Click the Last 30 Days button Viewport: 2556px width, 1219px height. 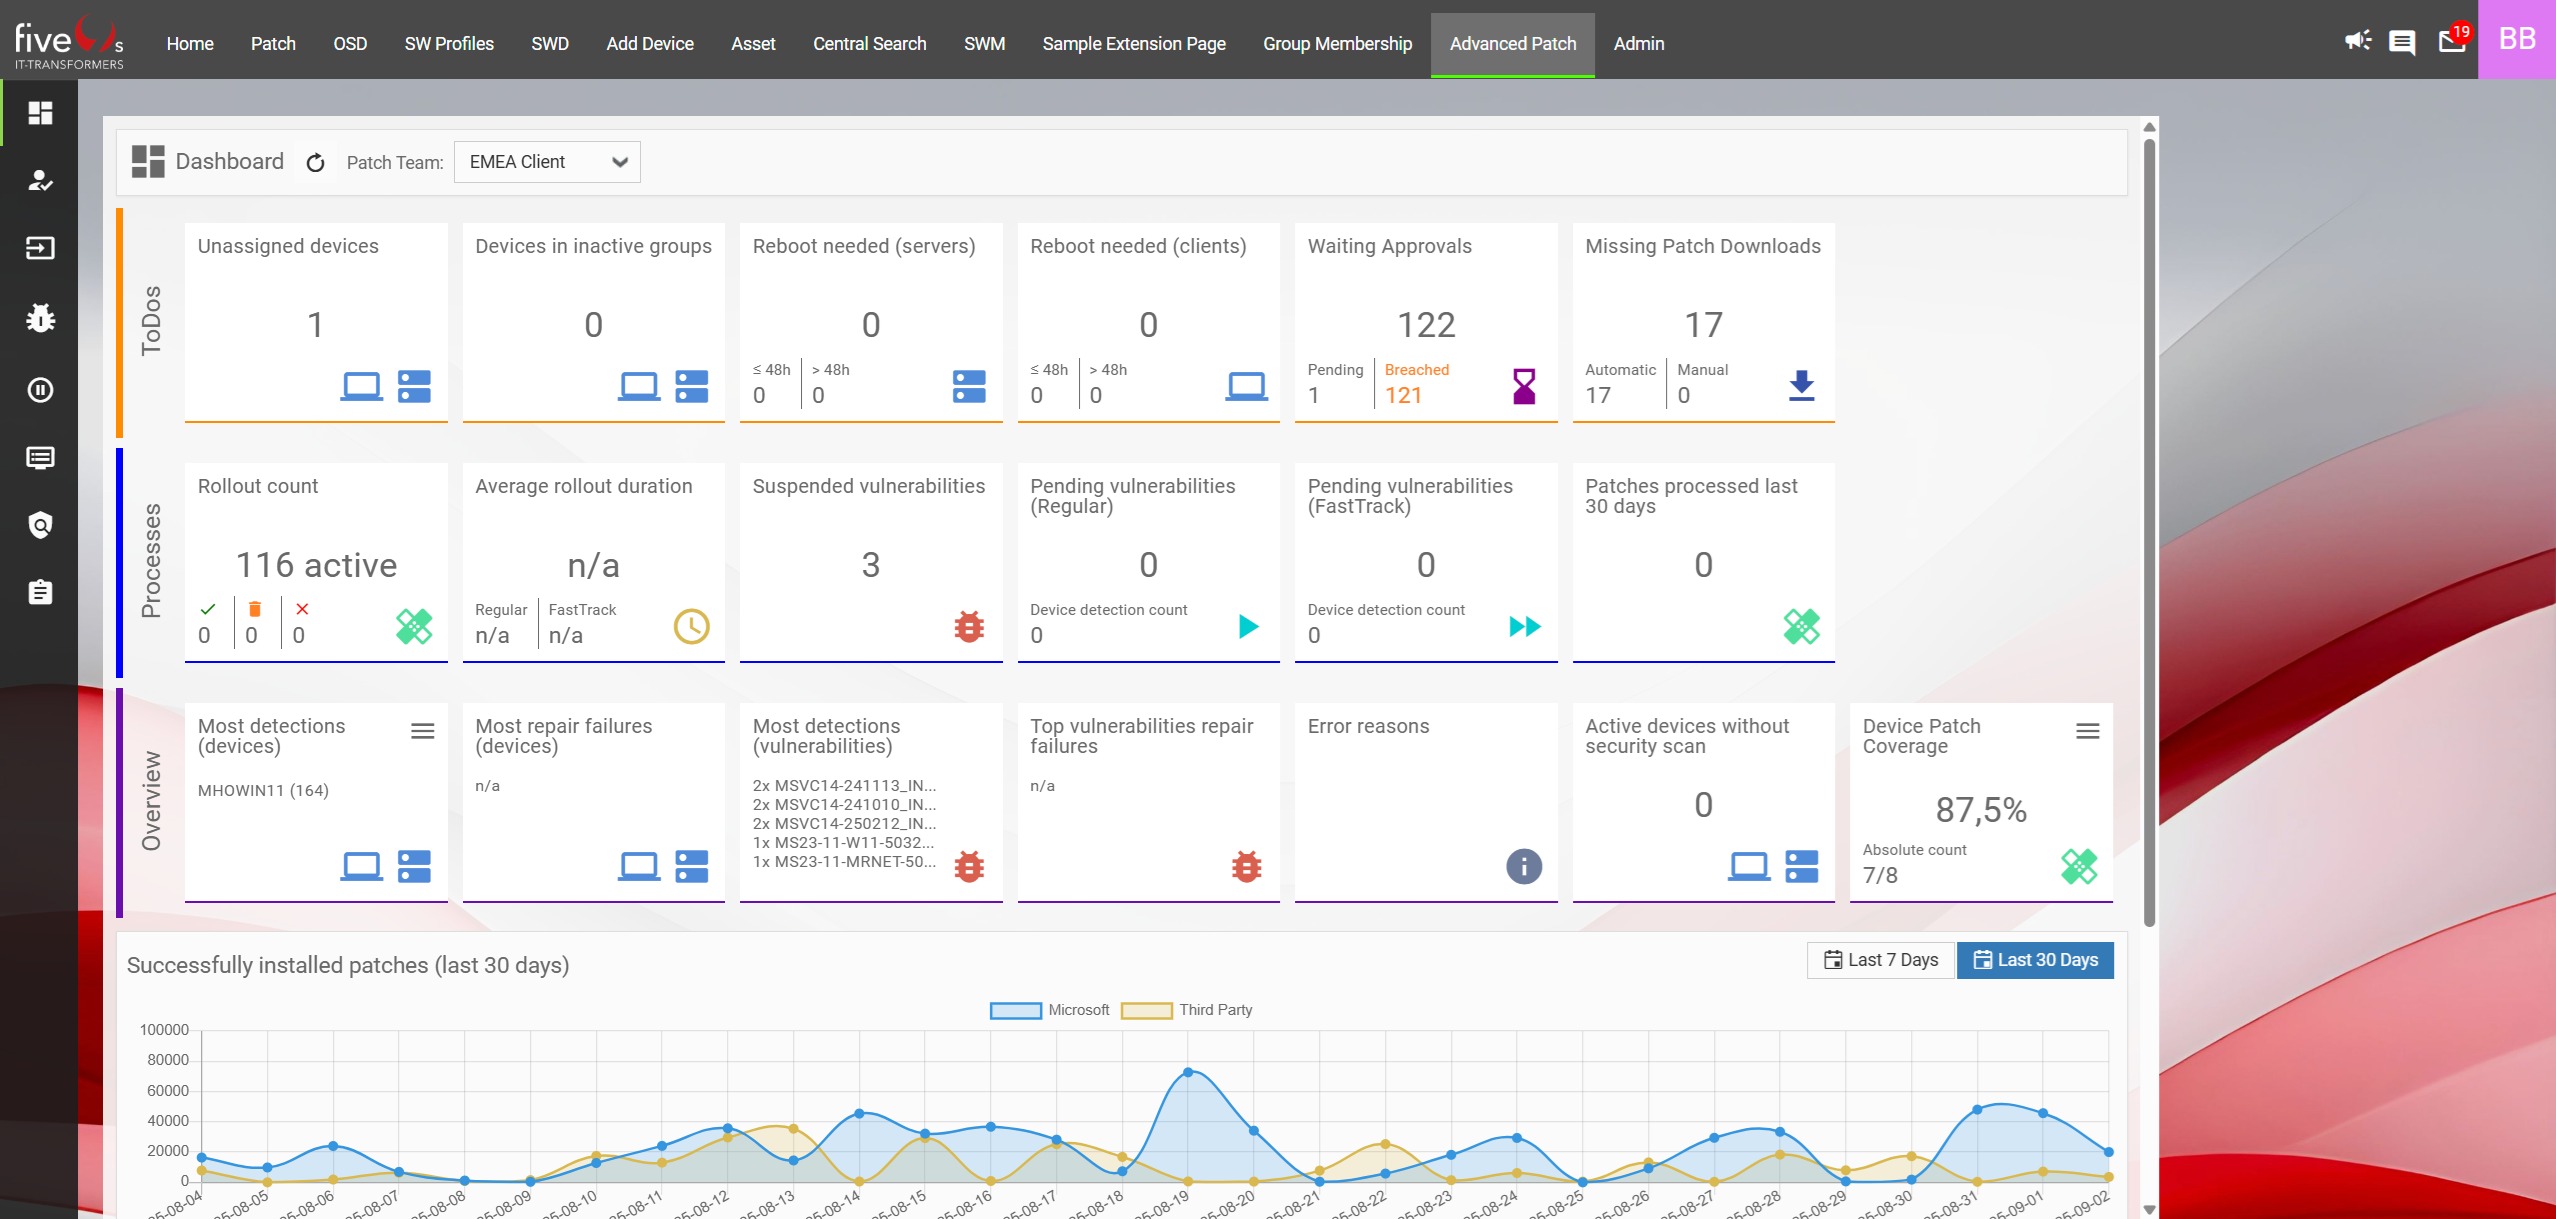point(2035,960)
